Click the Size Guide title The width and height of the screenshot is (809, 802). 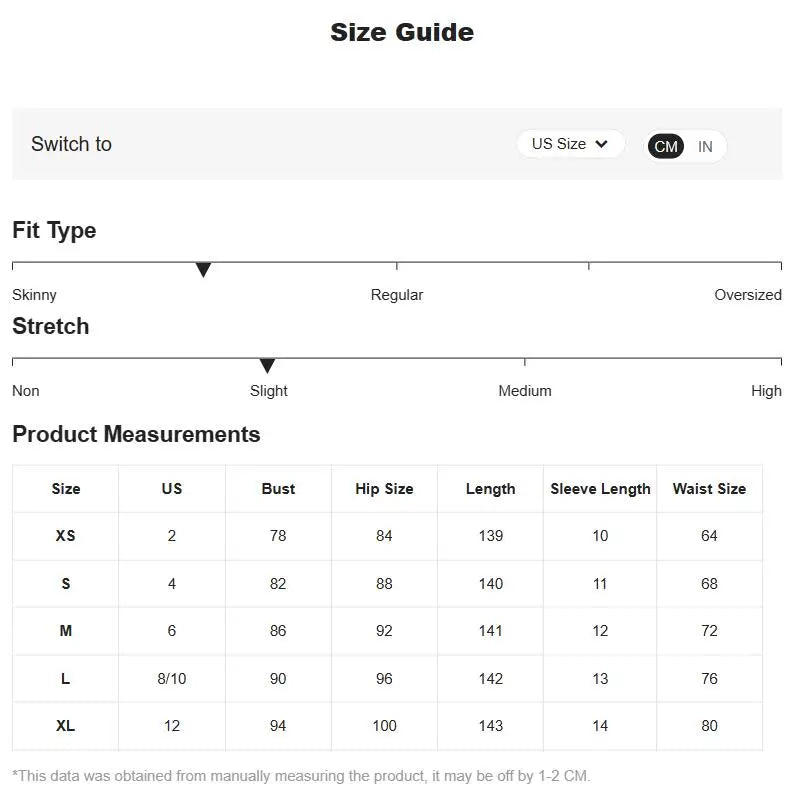pos(402,32)
